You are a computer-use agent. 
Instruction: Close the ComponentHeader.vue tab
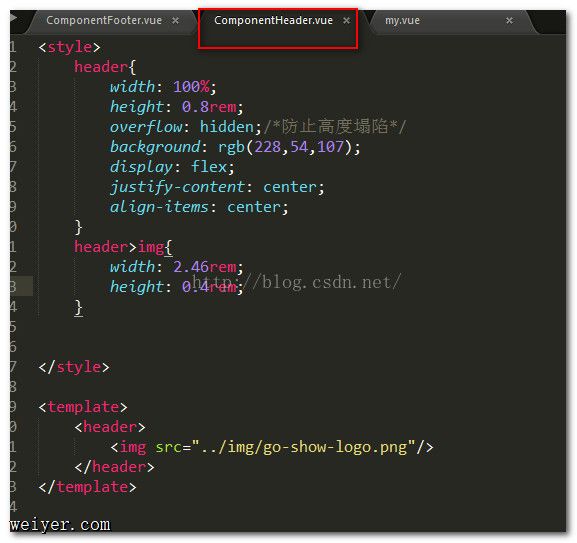(346, 21)
